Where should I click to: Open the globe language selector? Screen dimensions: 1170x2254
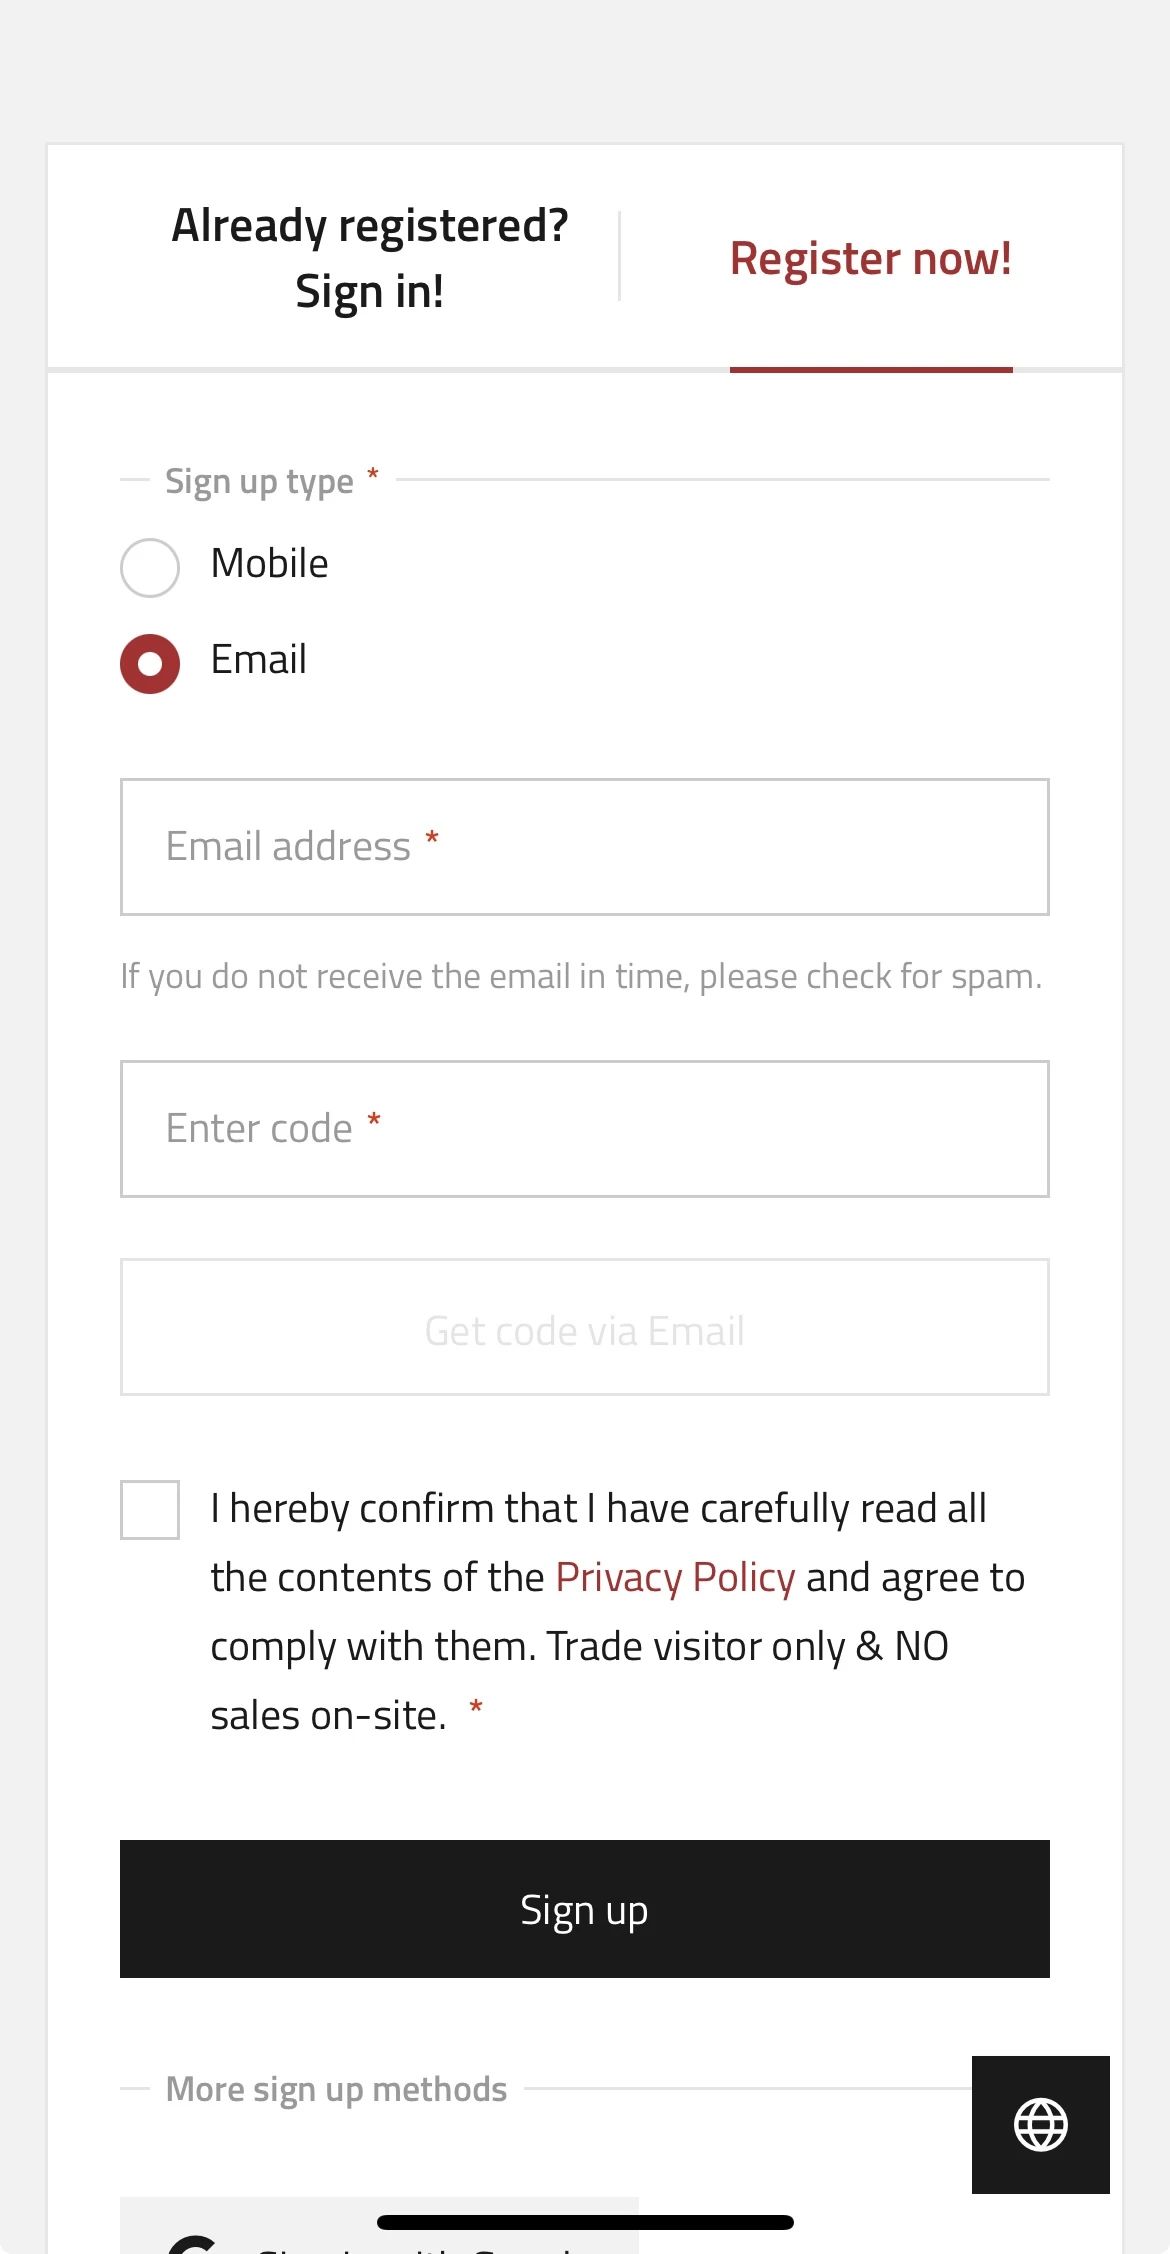pyautogui.click(x=1040, y=2124)
